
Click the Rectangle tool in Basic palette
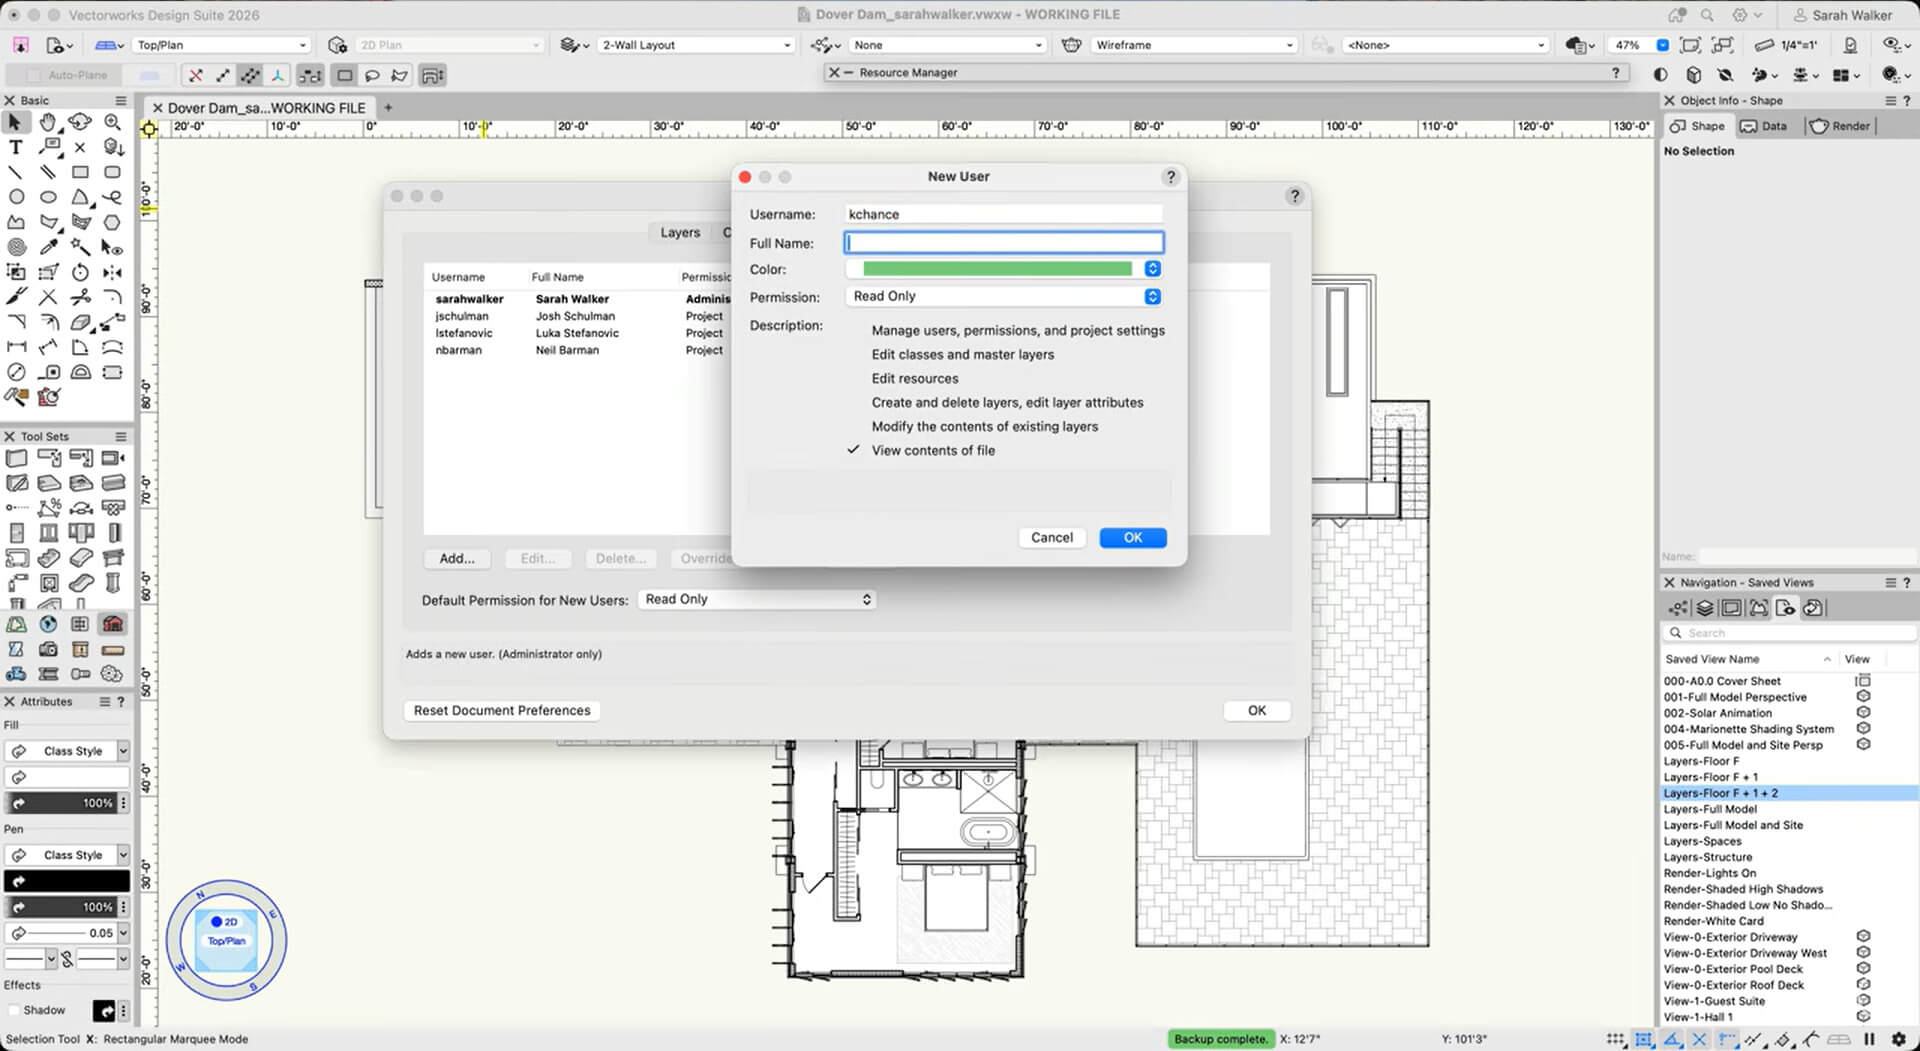click(80, 172)
